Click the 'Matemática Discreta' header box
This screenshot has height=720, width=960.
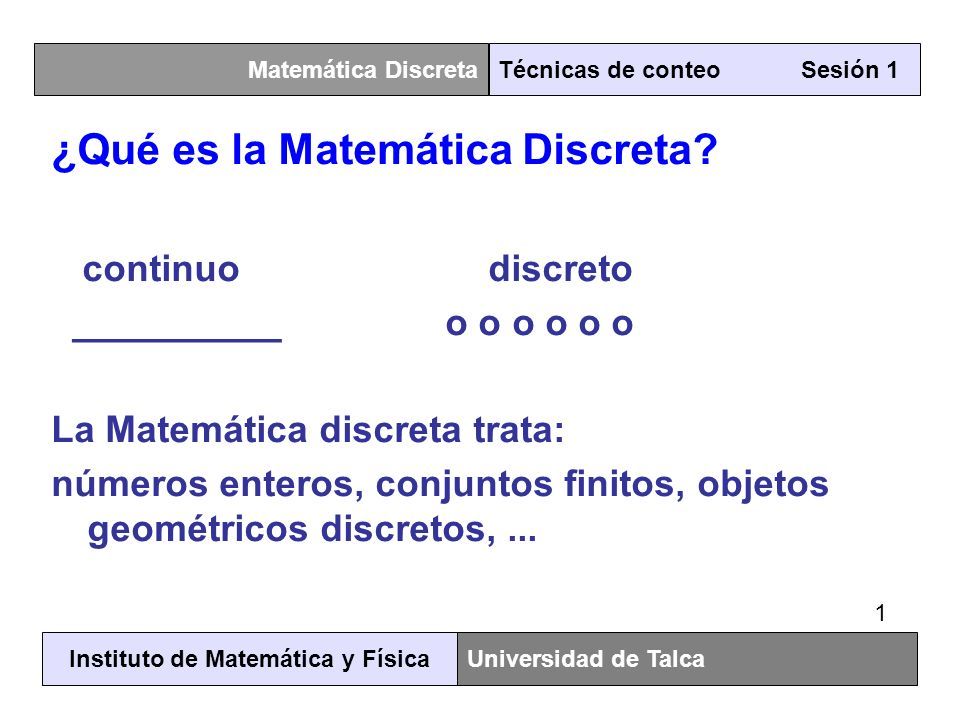261,69
